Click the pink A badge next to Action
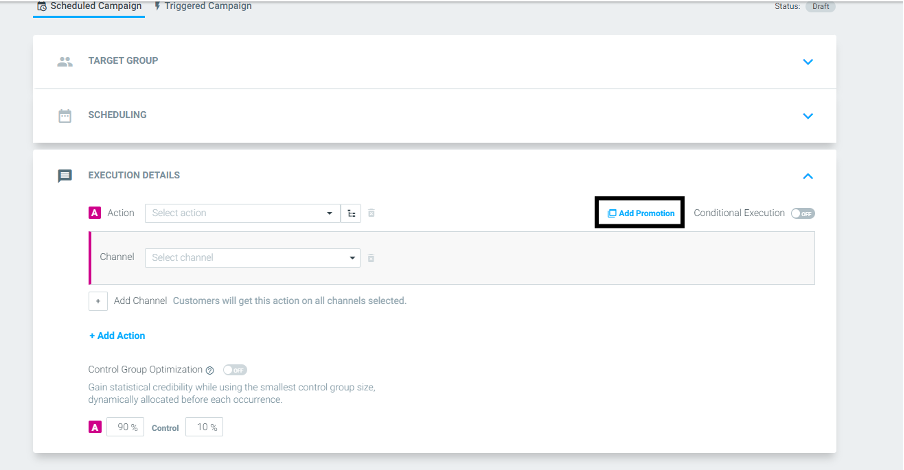This screenshot has width=904, height=470. click(95, 213)
